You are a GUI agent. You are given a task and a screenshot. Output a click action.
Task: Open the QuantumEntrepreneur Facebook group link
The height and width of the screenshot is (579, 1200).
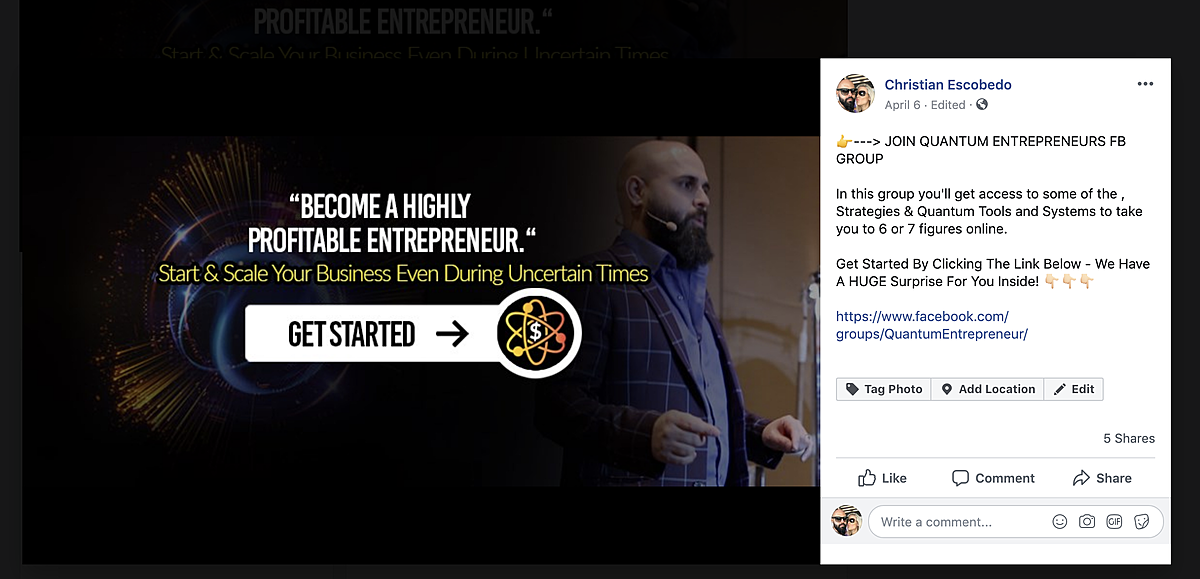point(932,325)
